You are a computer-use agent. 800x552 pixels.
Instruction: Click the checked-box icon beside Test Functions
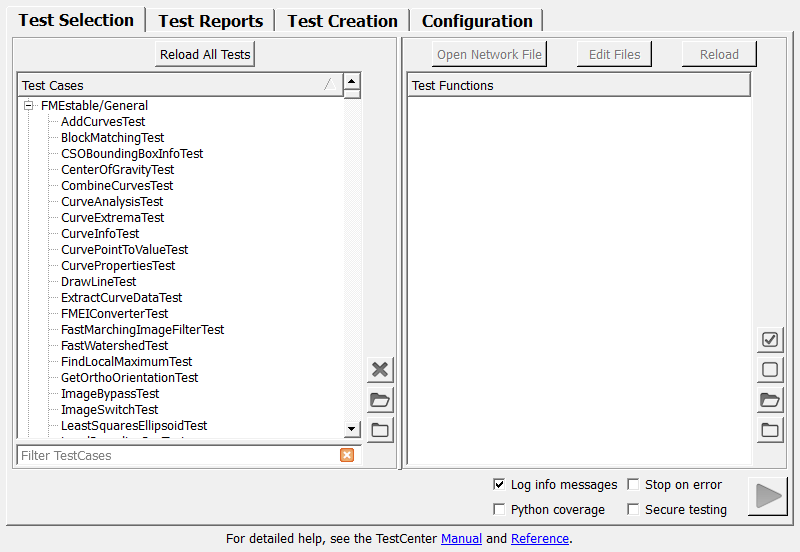pos(770,340)
